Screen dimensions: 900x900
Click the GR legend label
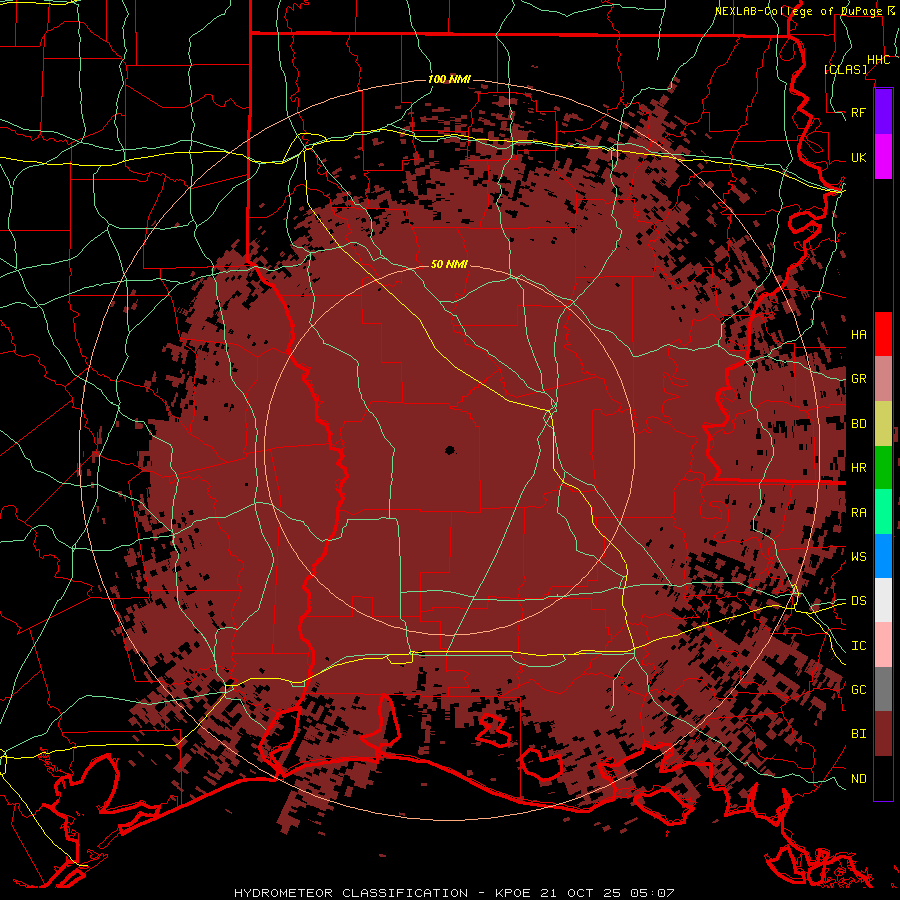[858, 379]
